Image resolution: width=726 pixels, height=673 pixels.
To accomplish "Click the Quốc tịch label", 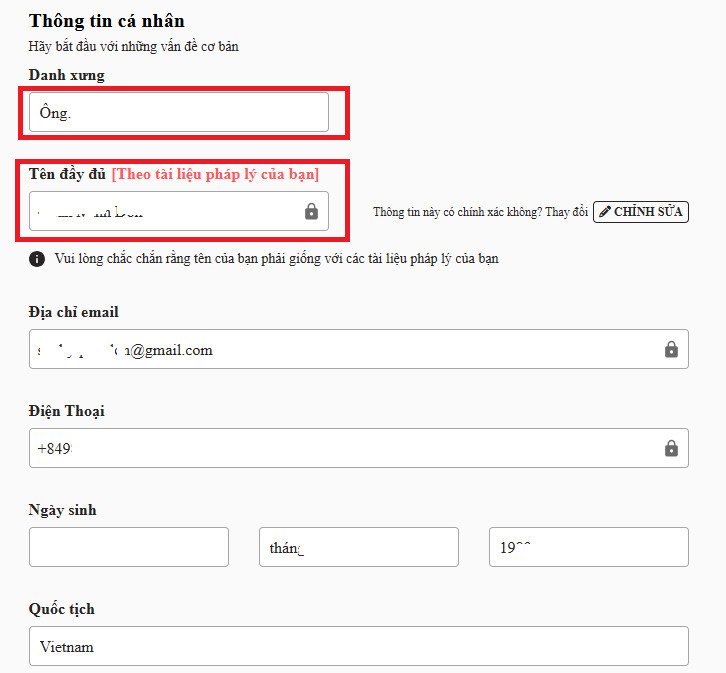I will [62, 609].
